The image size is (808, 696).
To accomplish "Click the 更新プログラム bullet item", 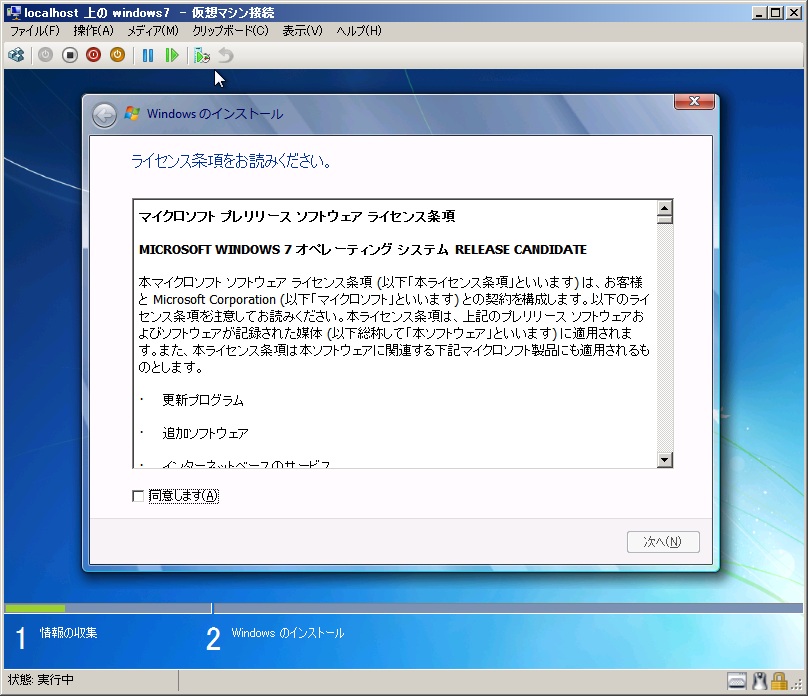I will [x=203, y=400].
